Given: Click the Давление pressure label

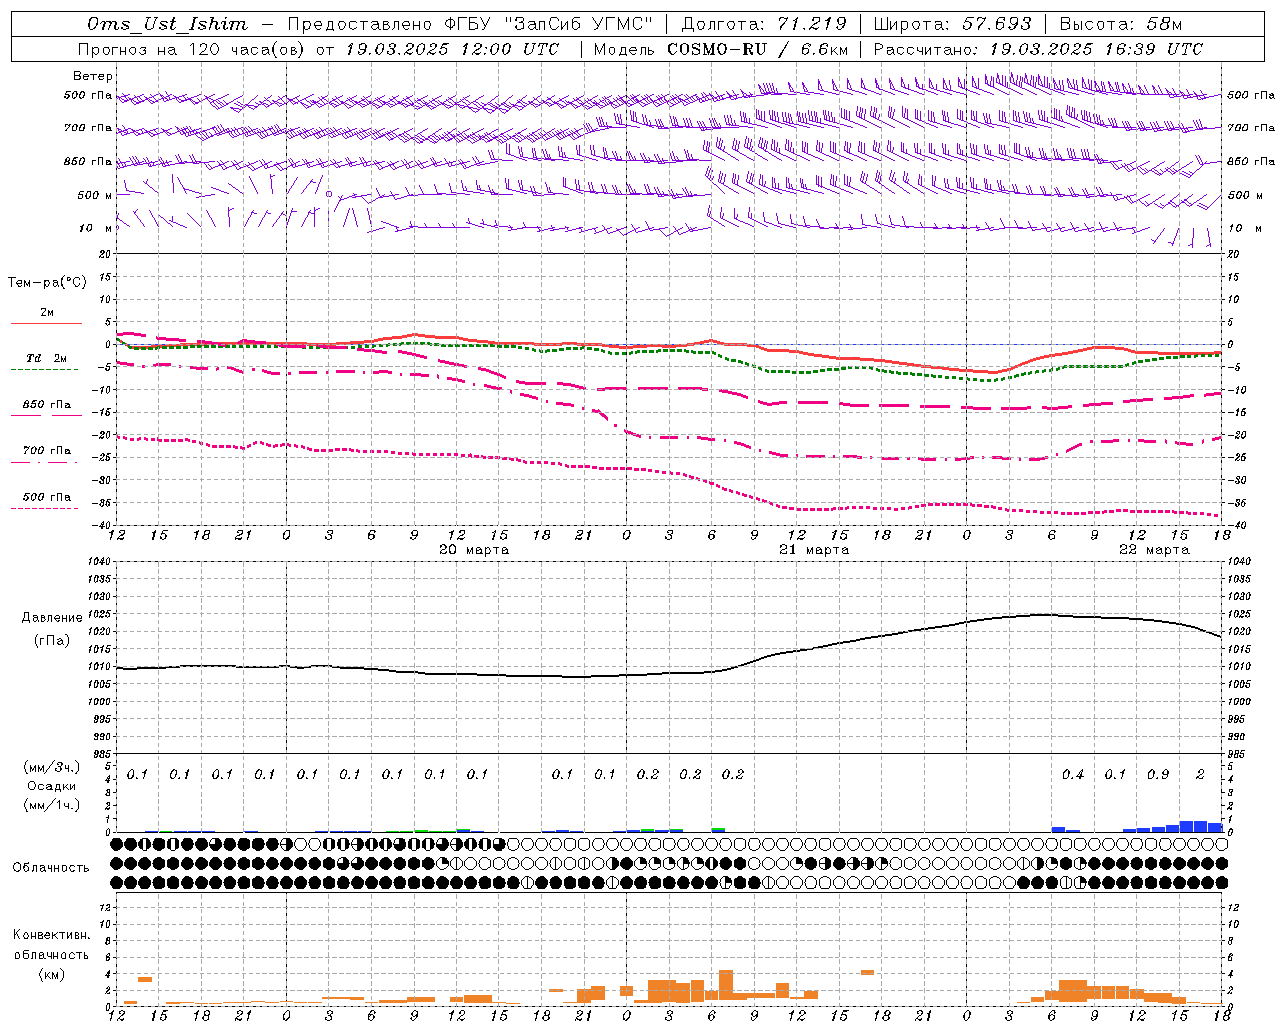Looking at the screenshot, I should point(52,618).
